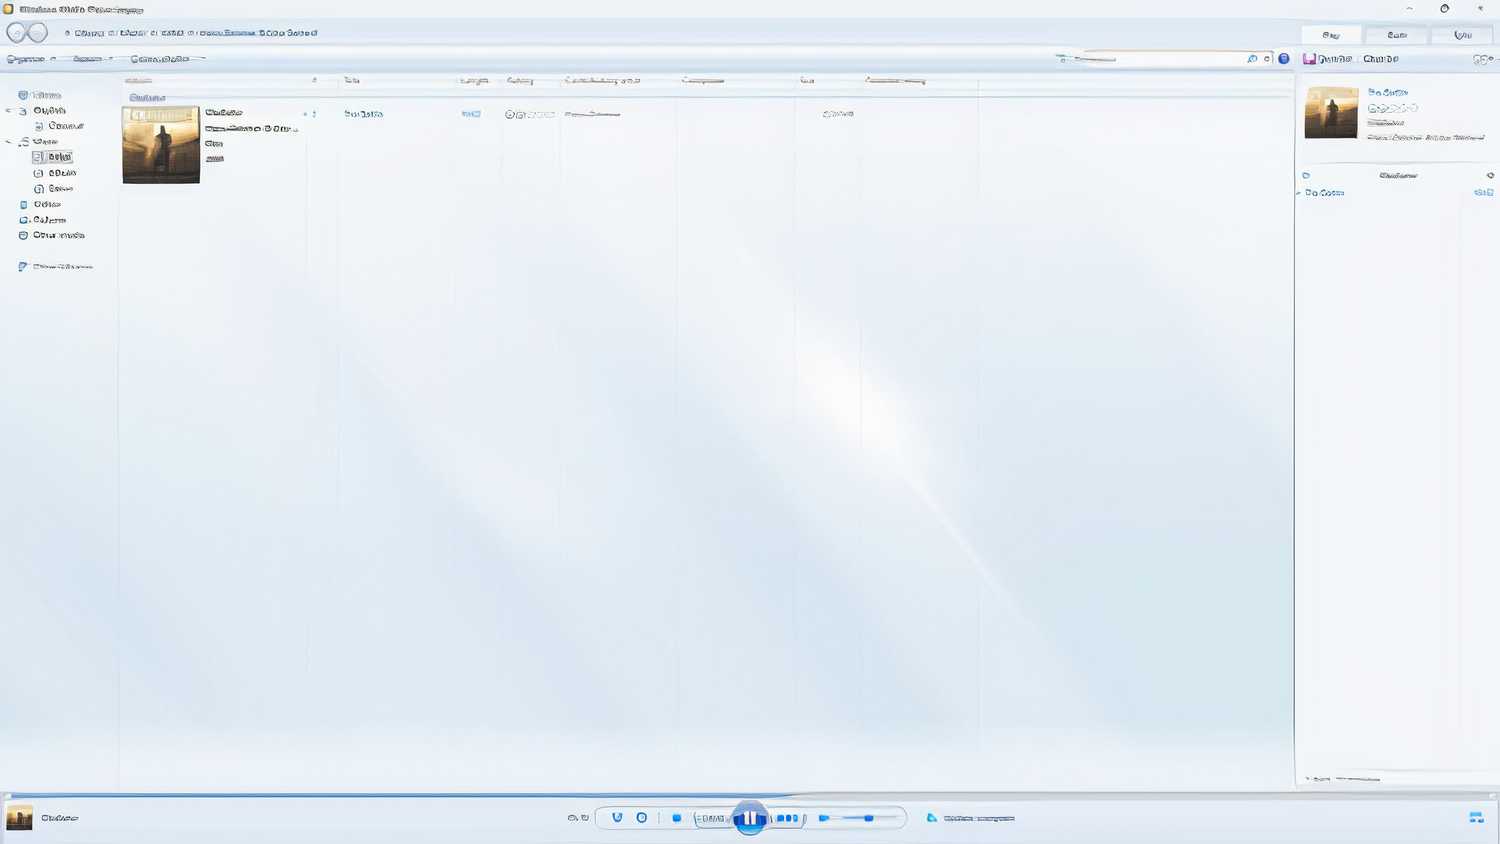The width and height of the screenshot is (1500, 844).
Task: Switch to Now Playing view icon
Action: pos(1476,818)
